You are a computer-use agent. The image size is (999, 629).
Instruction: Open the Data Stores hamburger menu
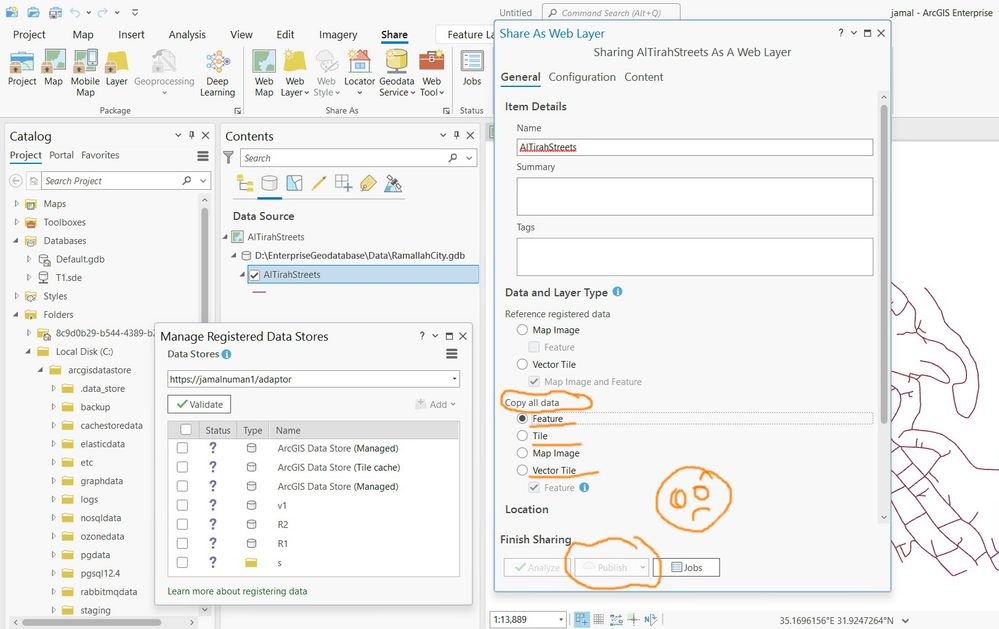pyautogui.click(x=452, y=354)
